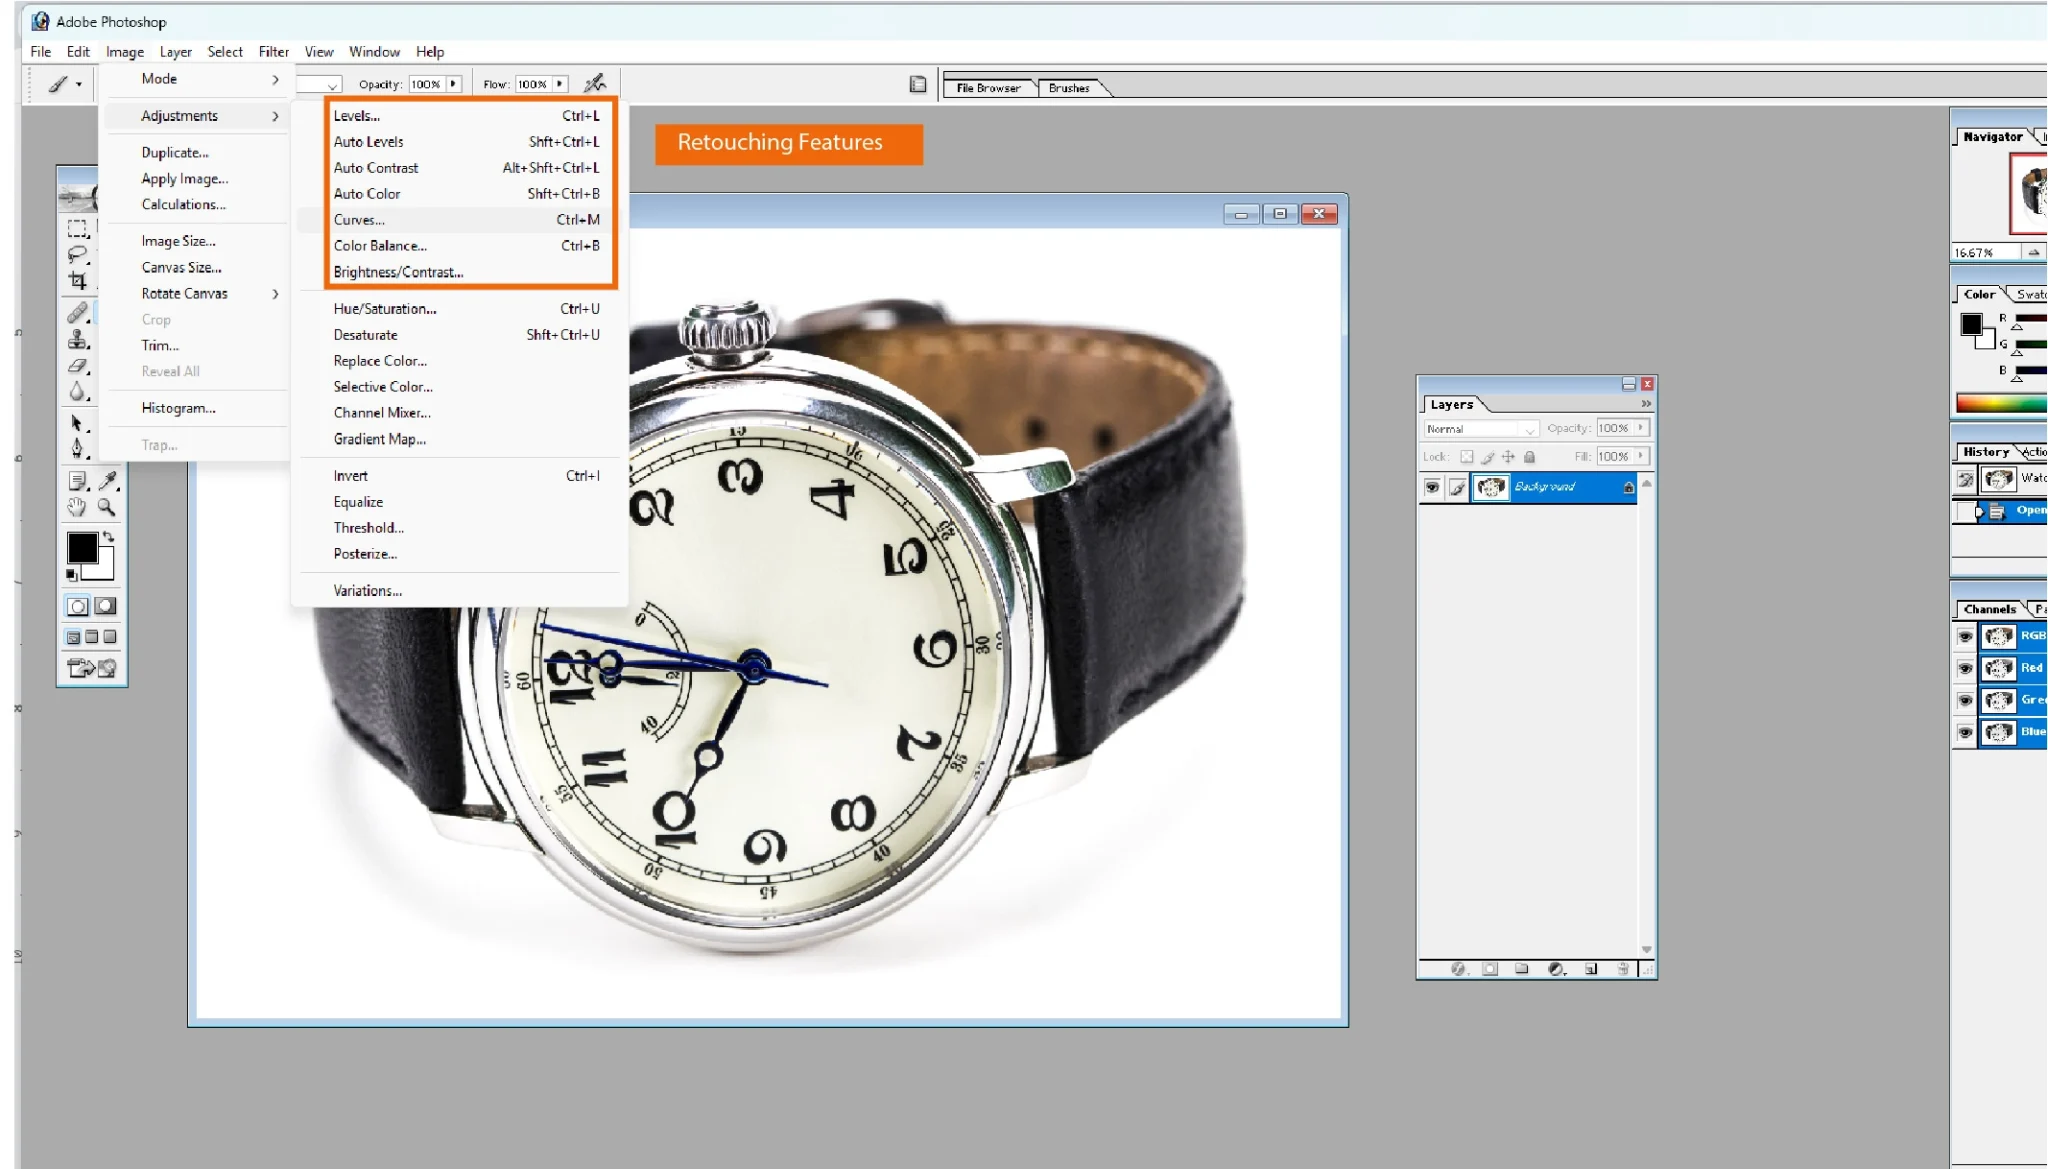Select the Crop tool in toolbox
The image size is (2048, 1169).
[77, 281]
